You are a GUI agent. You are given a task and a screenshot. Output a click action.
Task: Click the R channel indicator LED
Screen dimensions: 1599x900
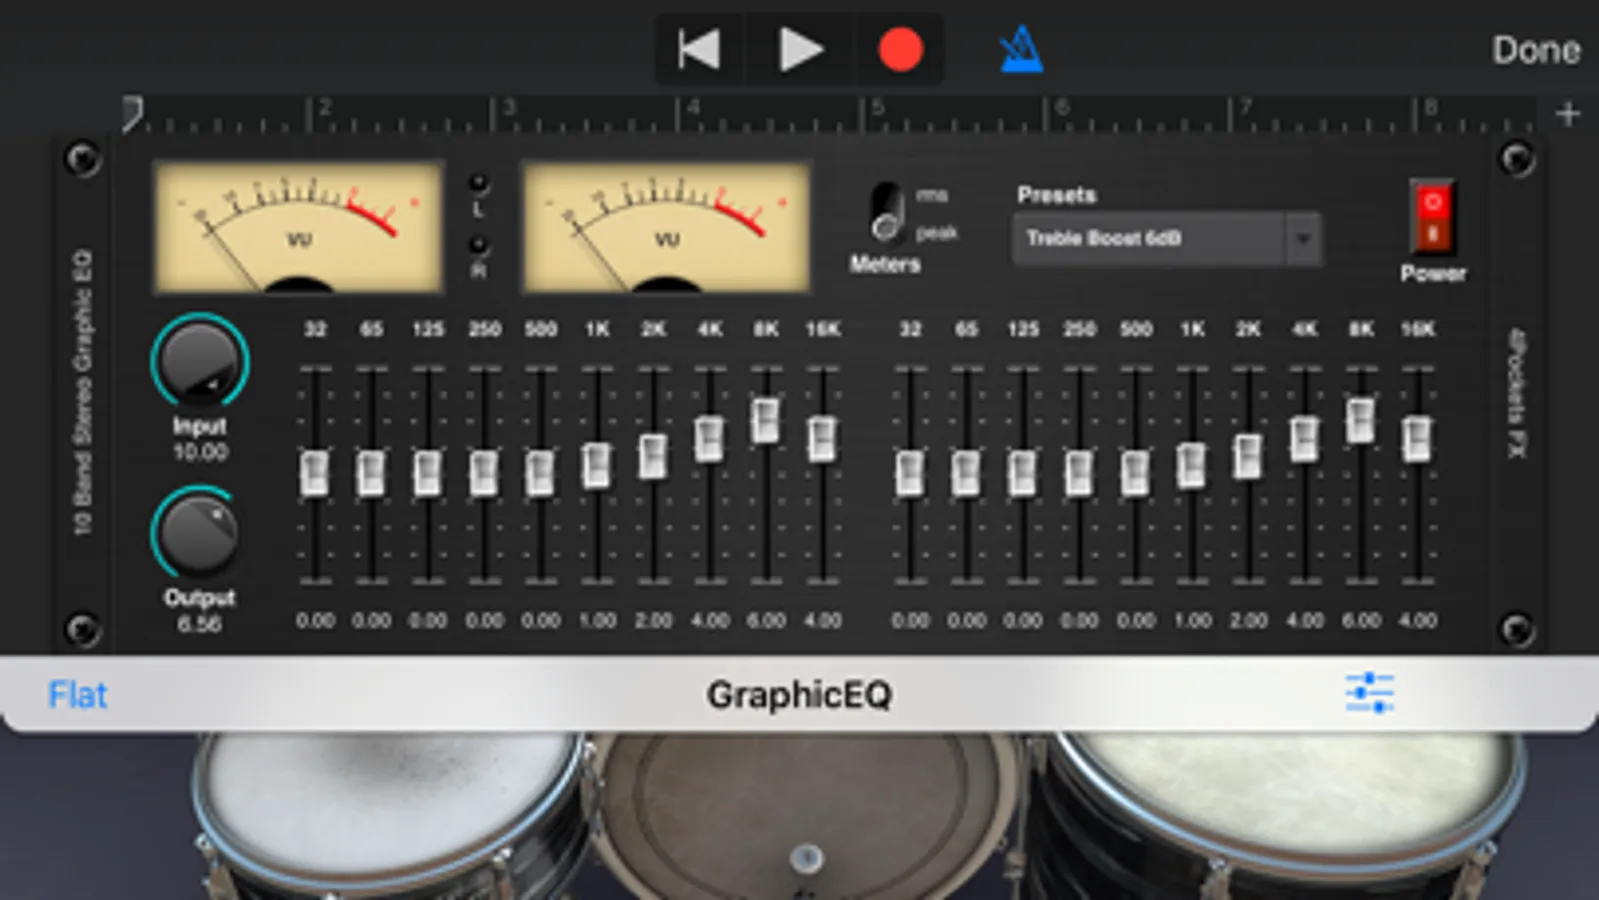click(x=478, y=244)
